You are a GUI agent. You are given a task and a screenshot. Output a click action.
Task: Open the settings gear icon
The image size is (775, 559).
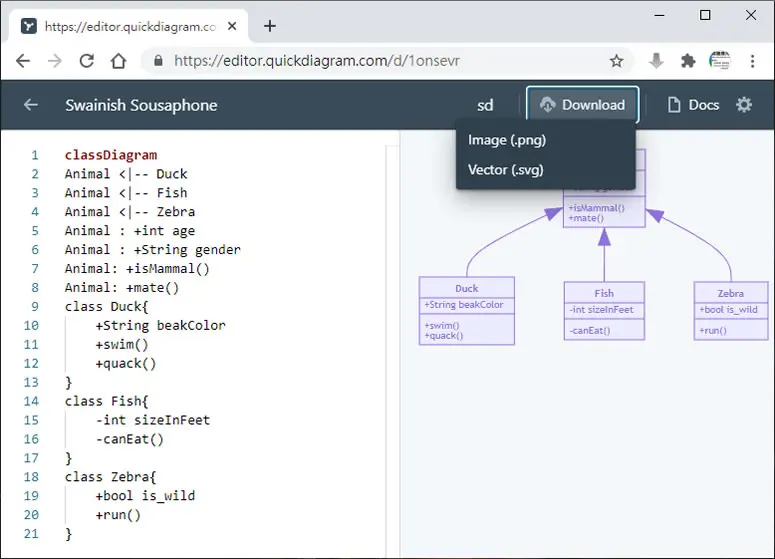[x=744, y=105]
